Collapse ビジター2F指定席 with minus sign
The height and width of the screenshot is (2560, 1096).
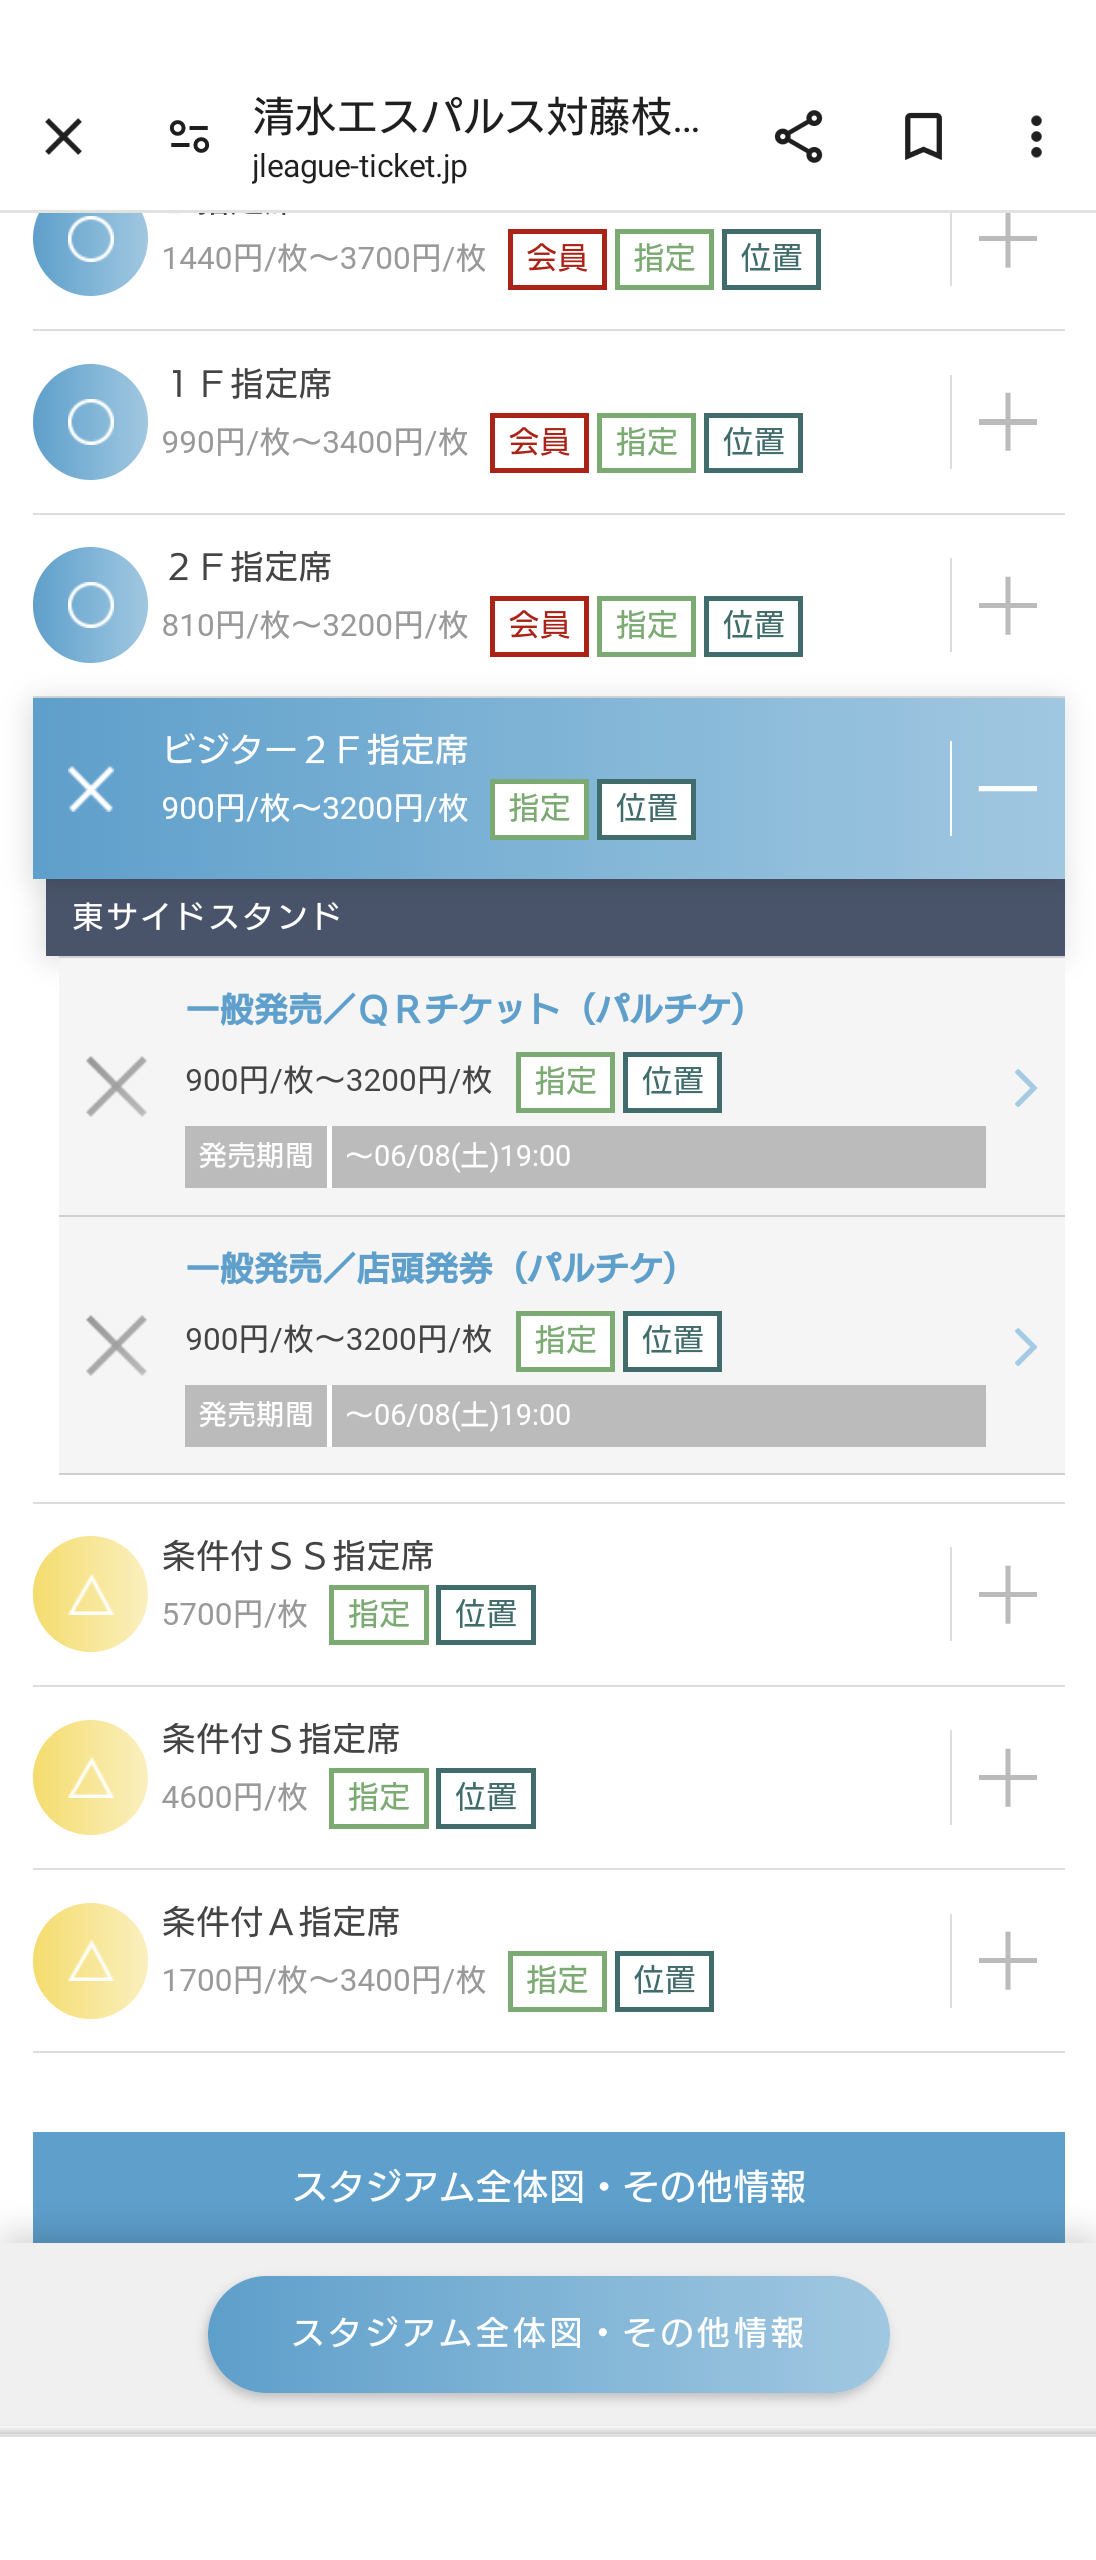1007,788
